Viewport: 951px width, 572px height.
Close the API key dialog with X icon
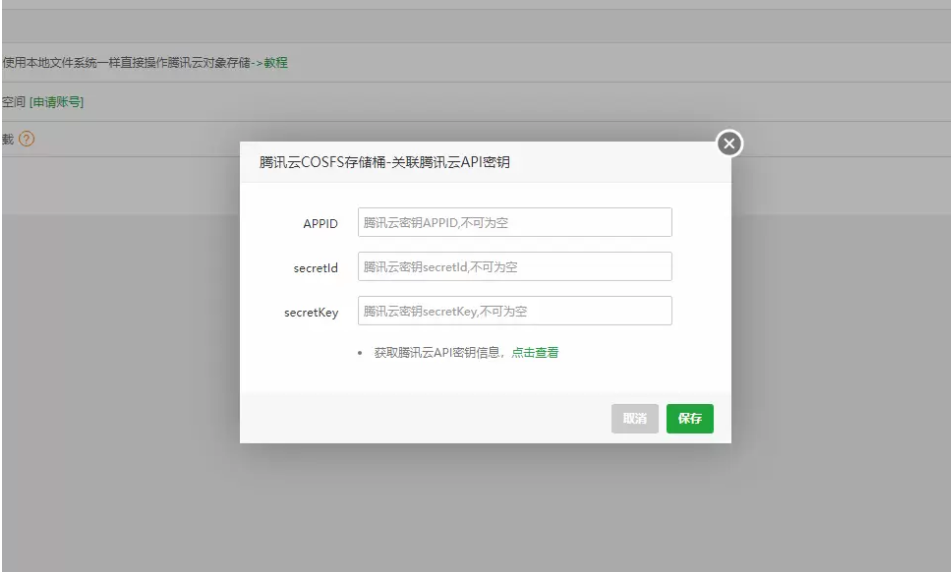[729, 144]
